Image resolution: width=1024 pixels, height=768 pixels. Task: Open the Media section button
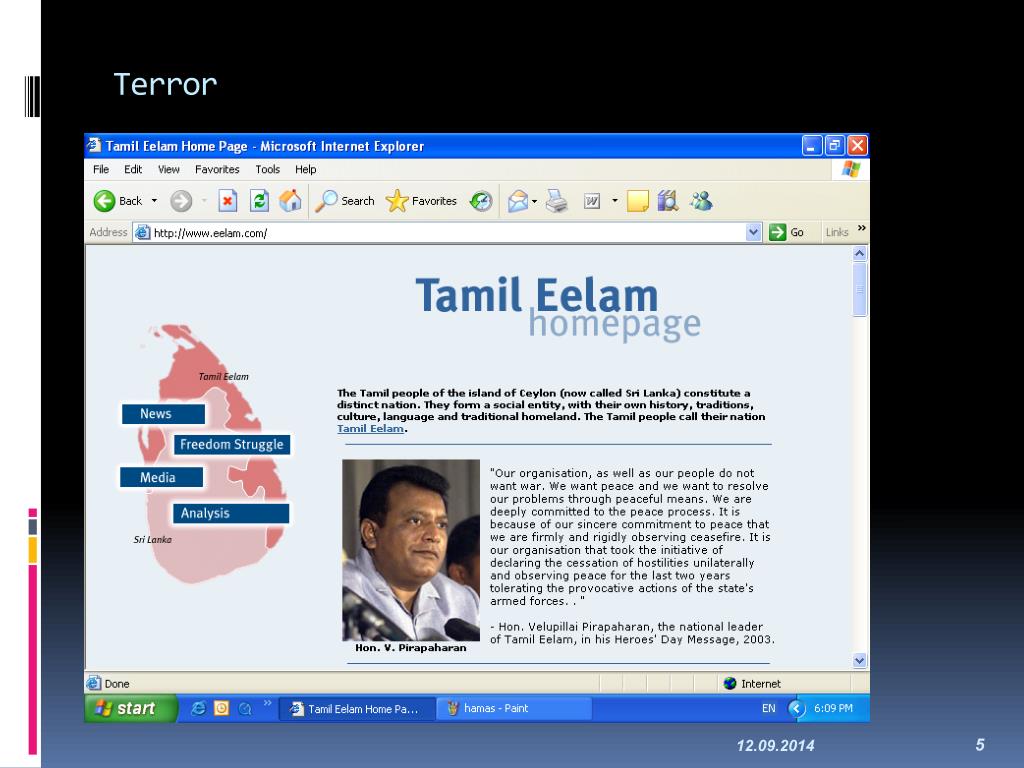[x=161, y=477]
